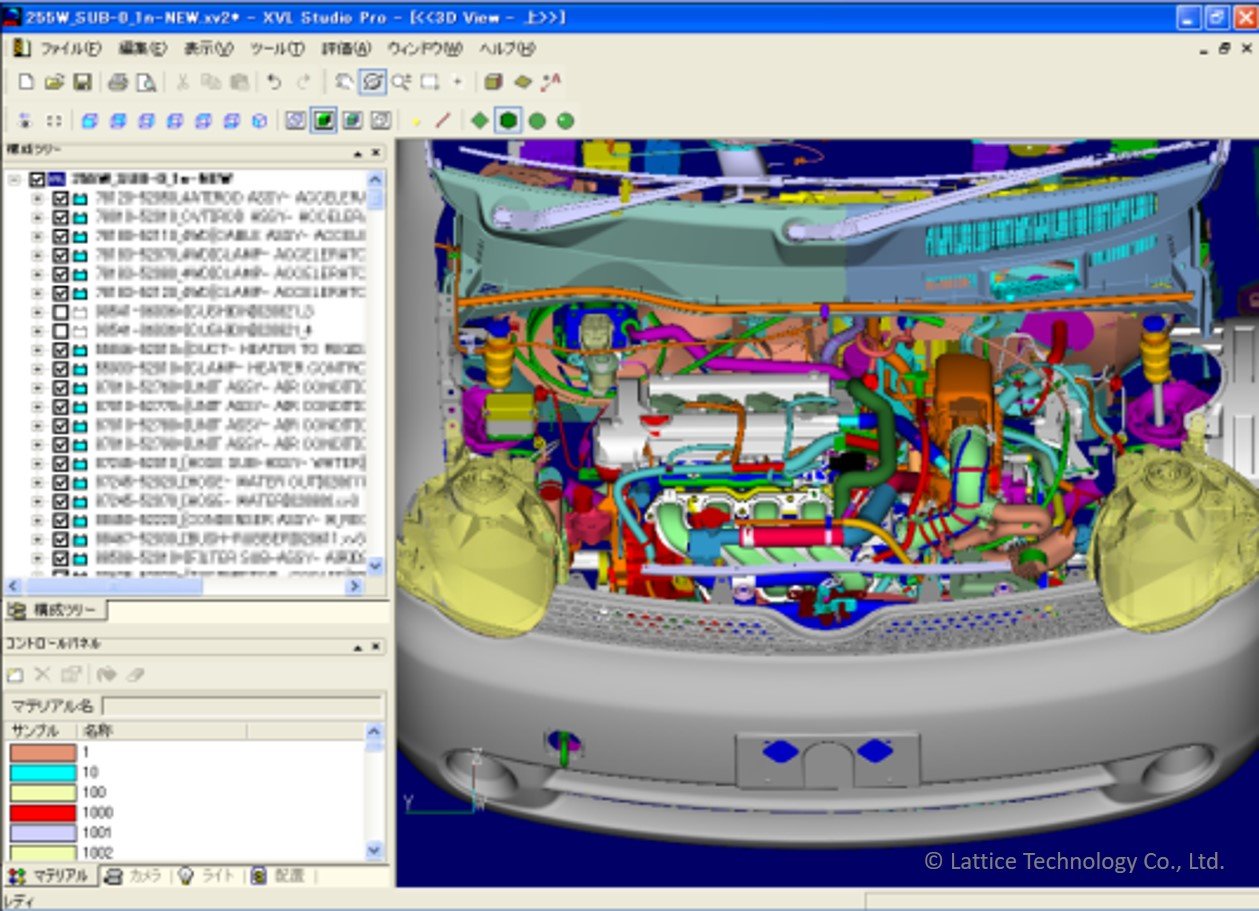Viewport: 1259px width, 911px height.
Task: Open the ツール(T) menu
Action: point(276,48)
